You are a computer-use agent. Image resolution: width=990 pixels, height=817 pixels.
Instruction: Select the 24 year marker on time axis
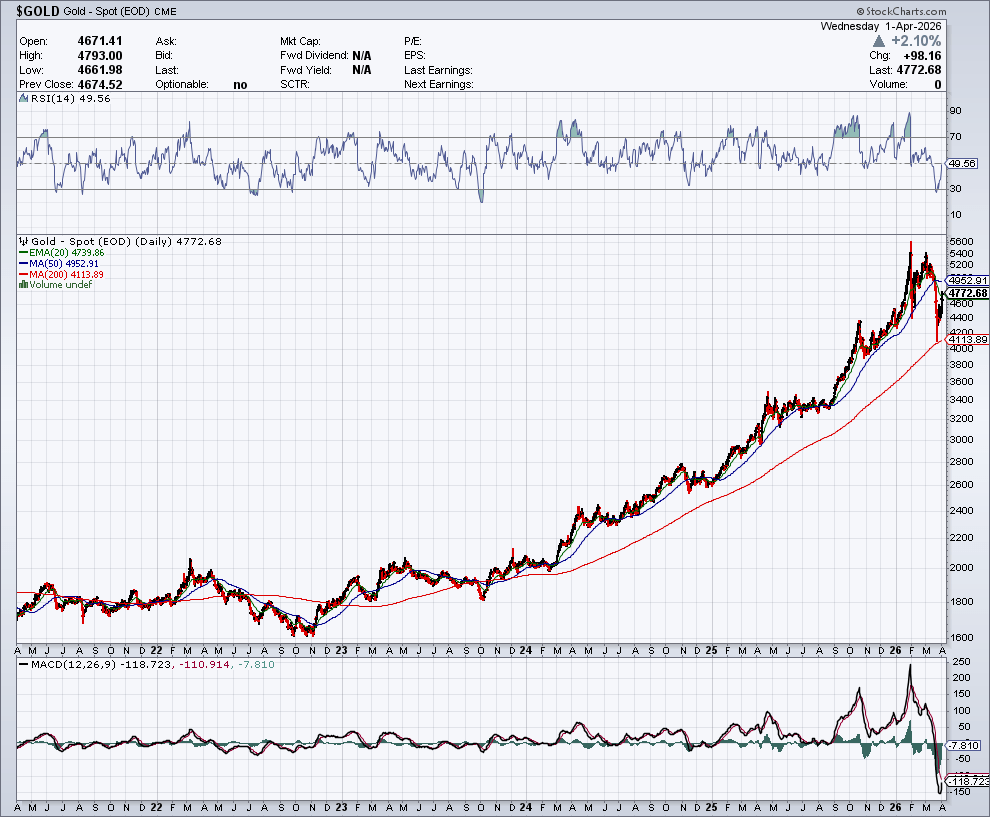tap(523, 649)
